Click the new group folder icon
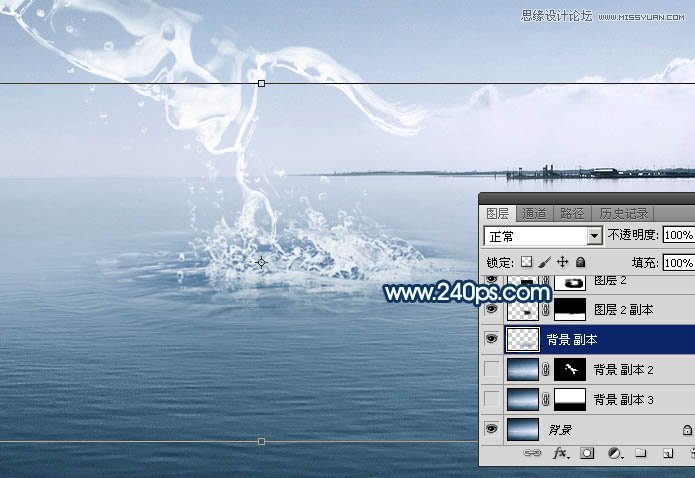This screenshot has width=695, height=478. coord(641,454)
